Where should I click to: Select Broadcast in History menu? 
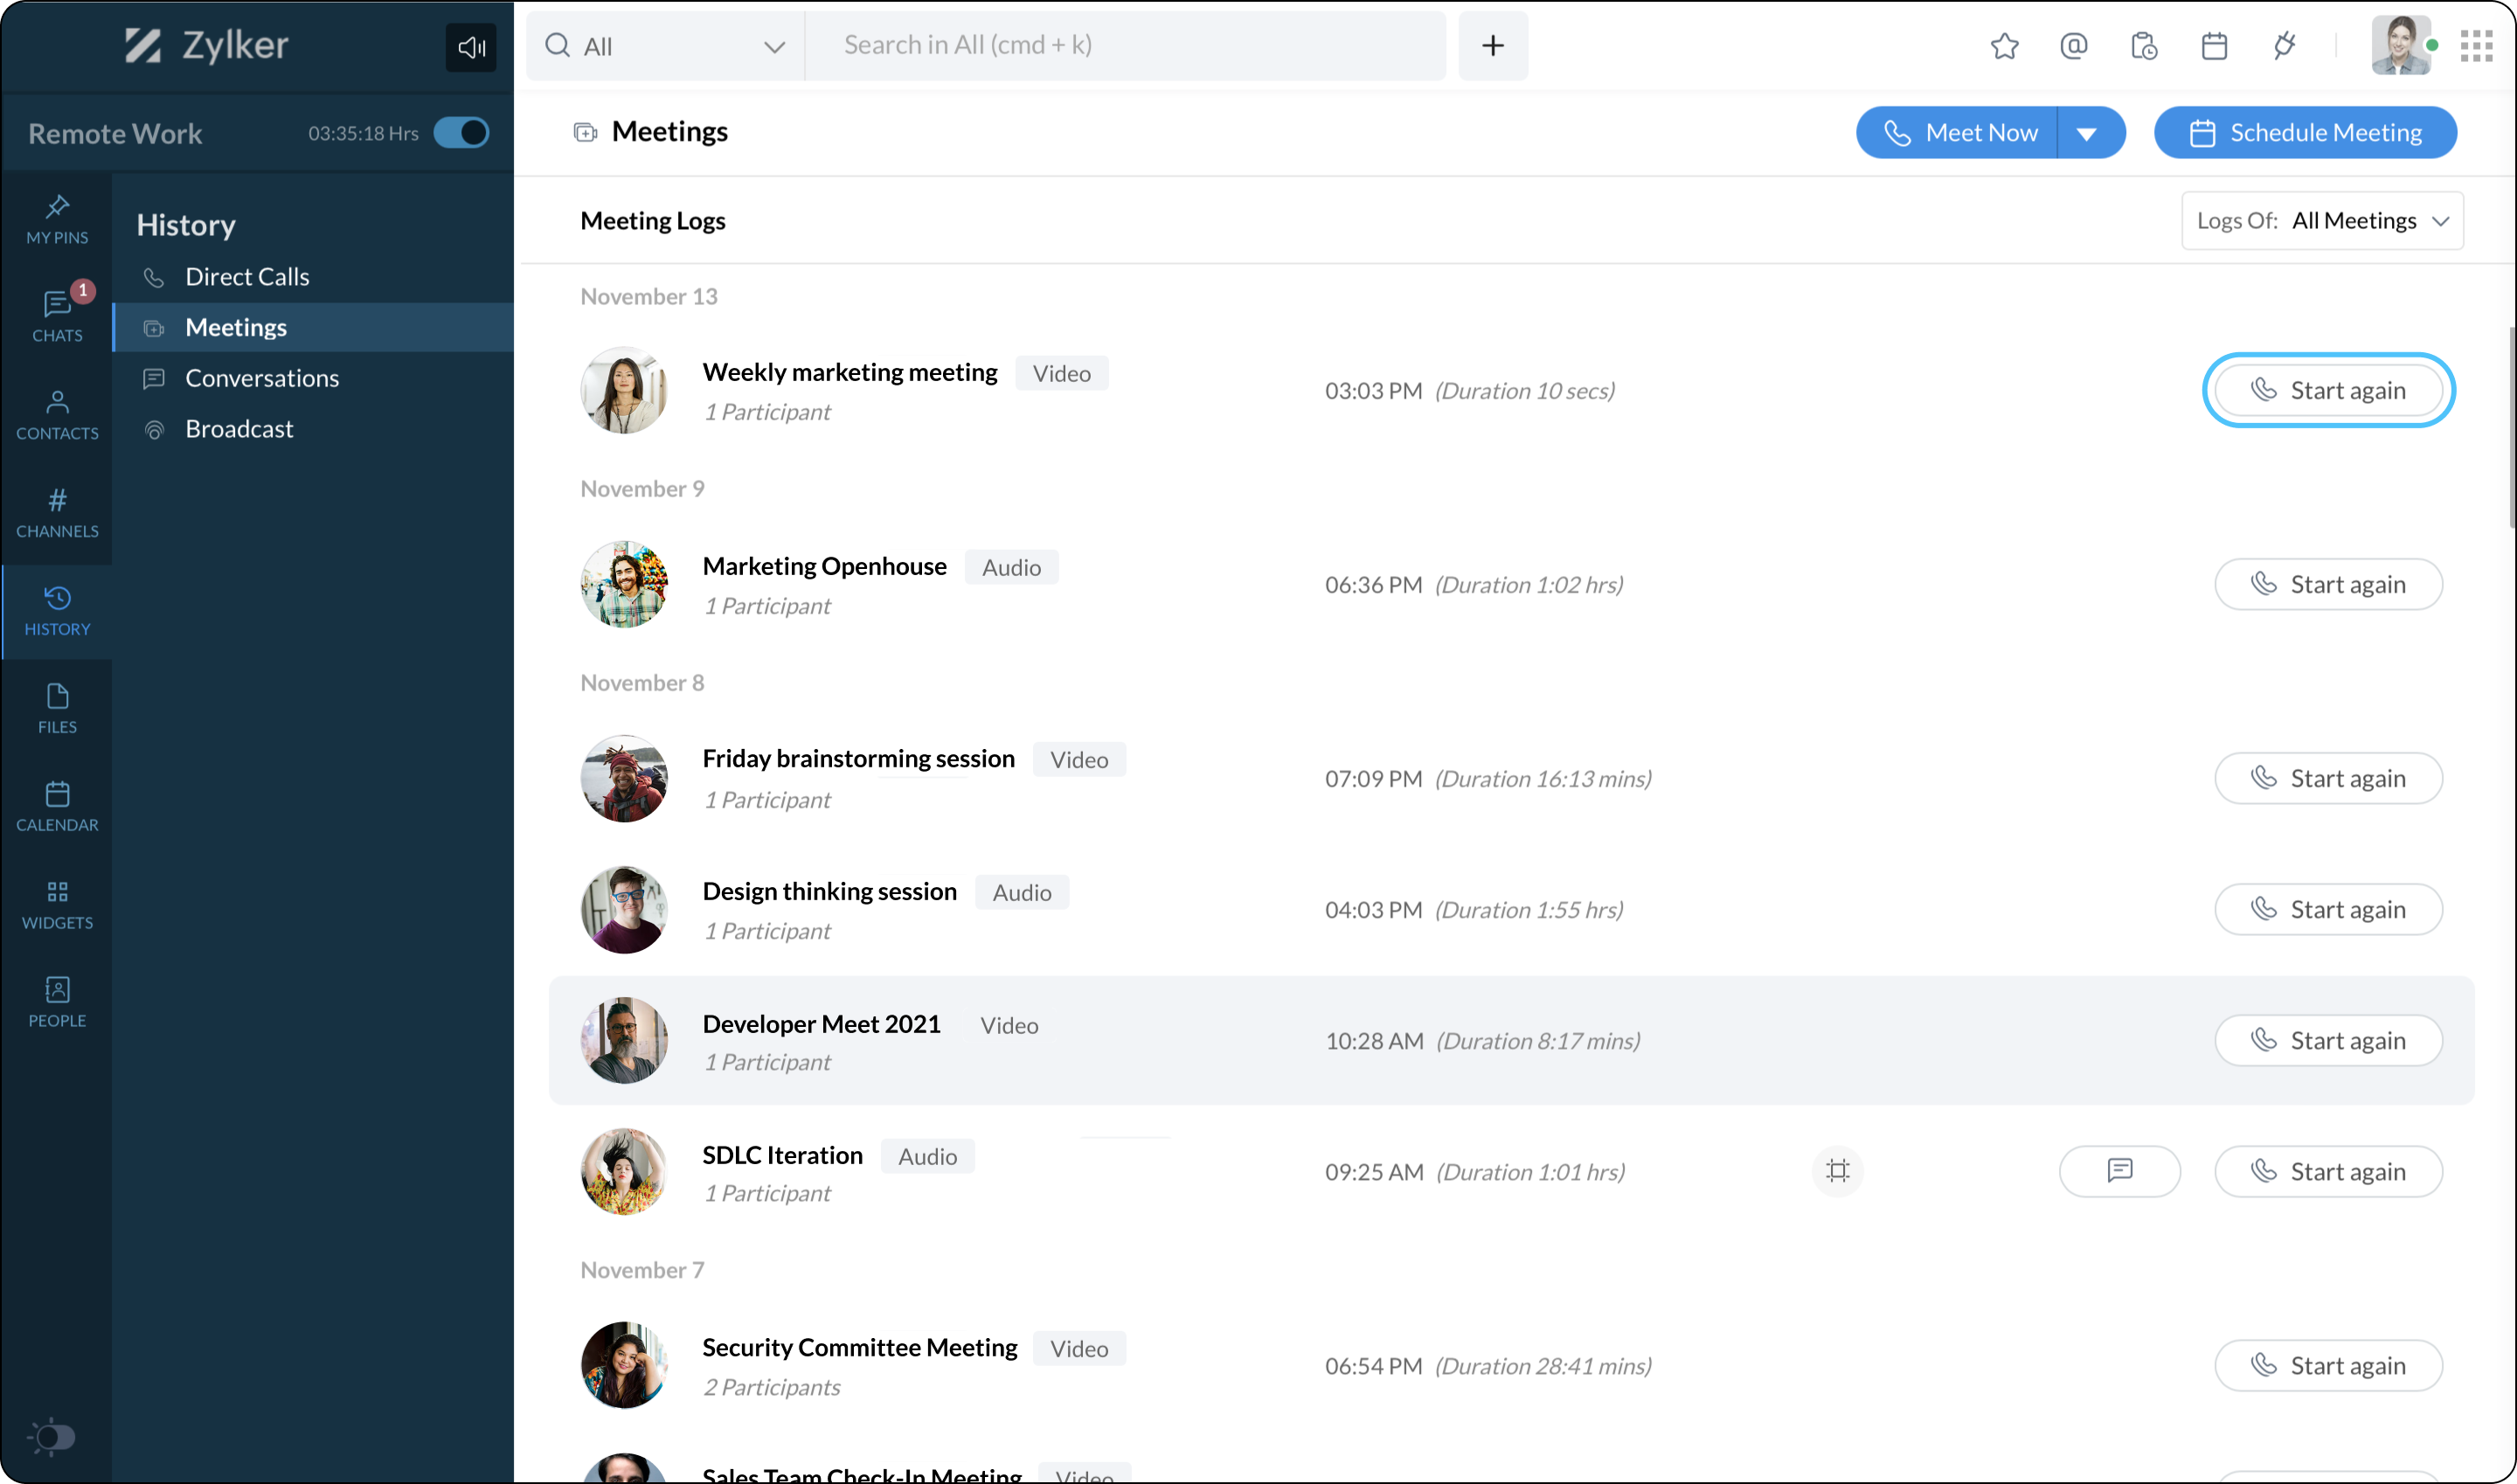[x=239, y=429]
